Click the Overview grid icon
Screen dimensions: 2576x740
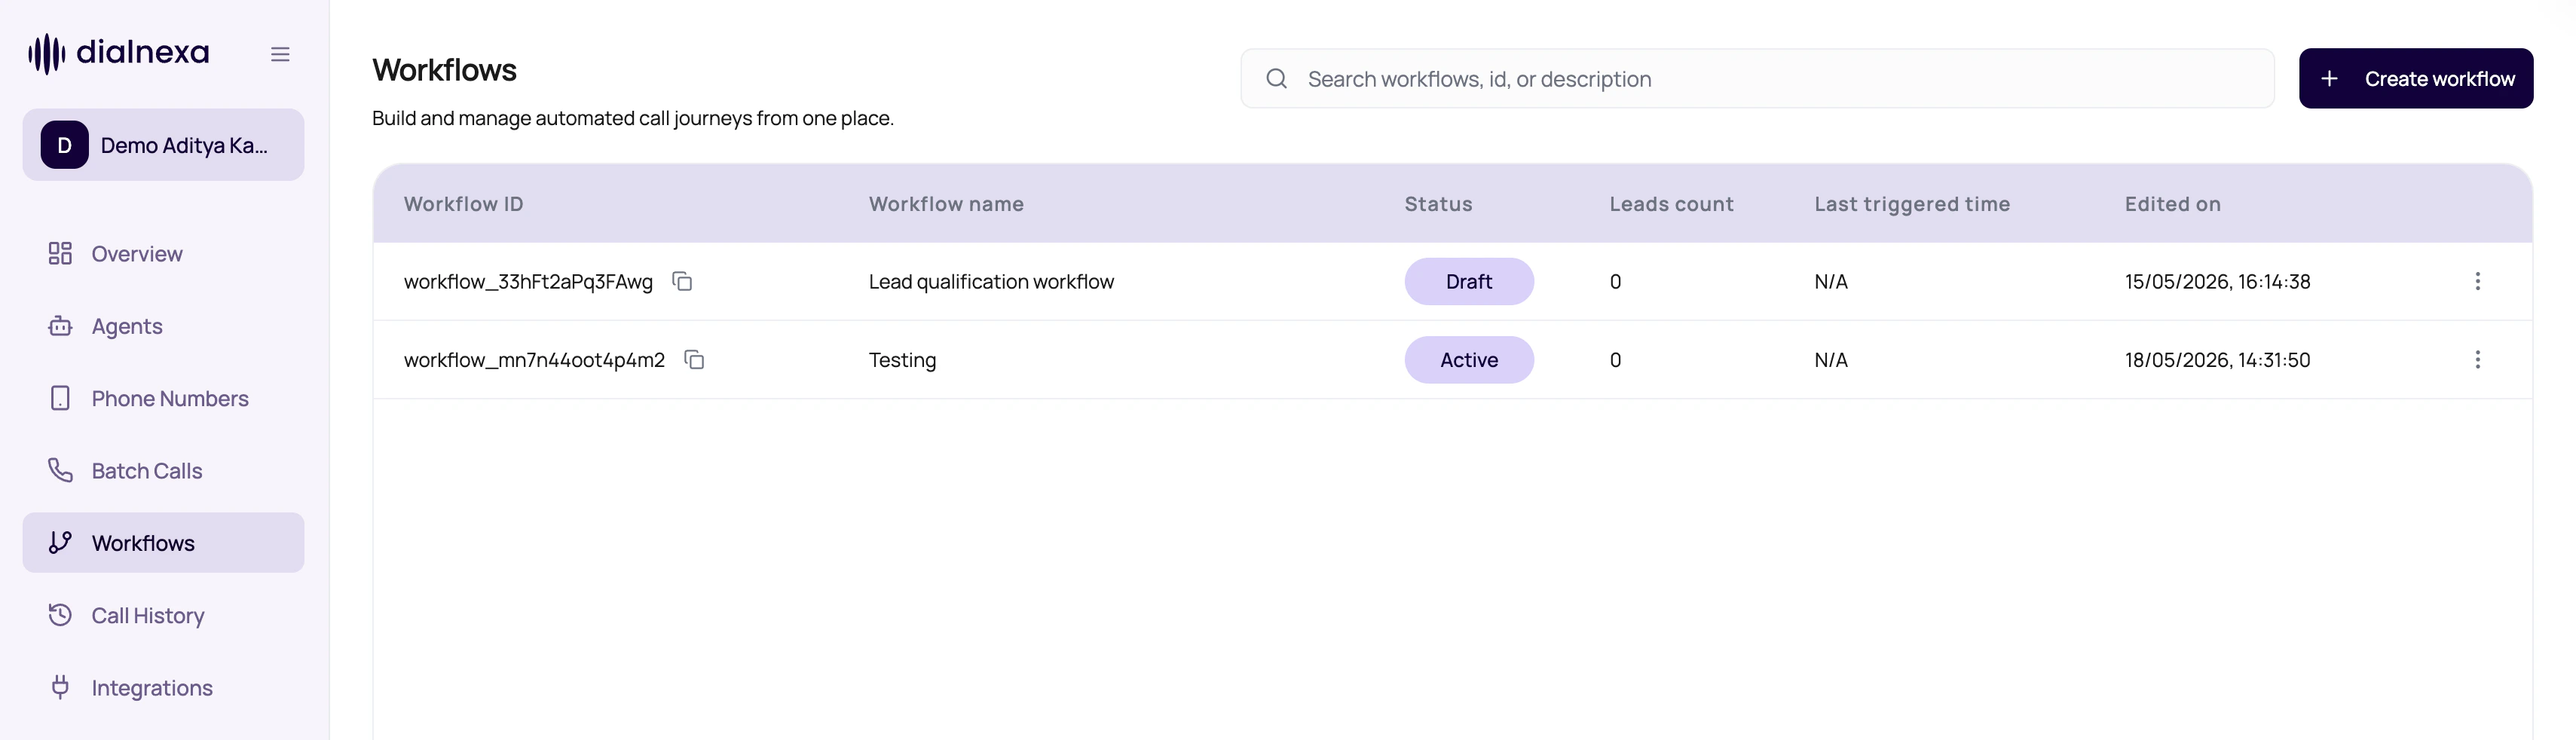[60, 253]
